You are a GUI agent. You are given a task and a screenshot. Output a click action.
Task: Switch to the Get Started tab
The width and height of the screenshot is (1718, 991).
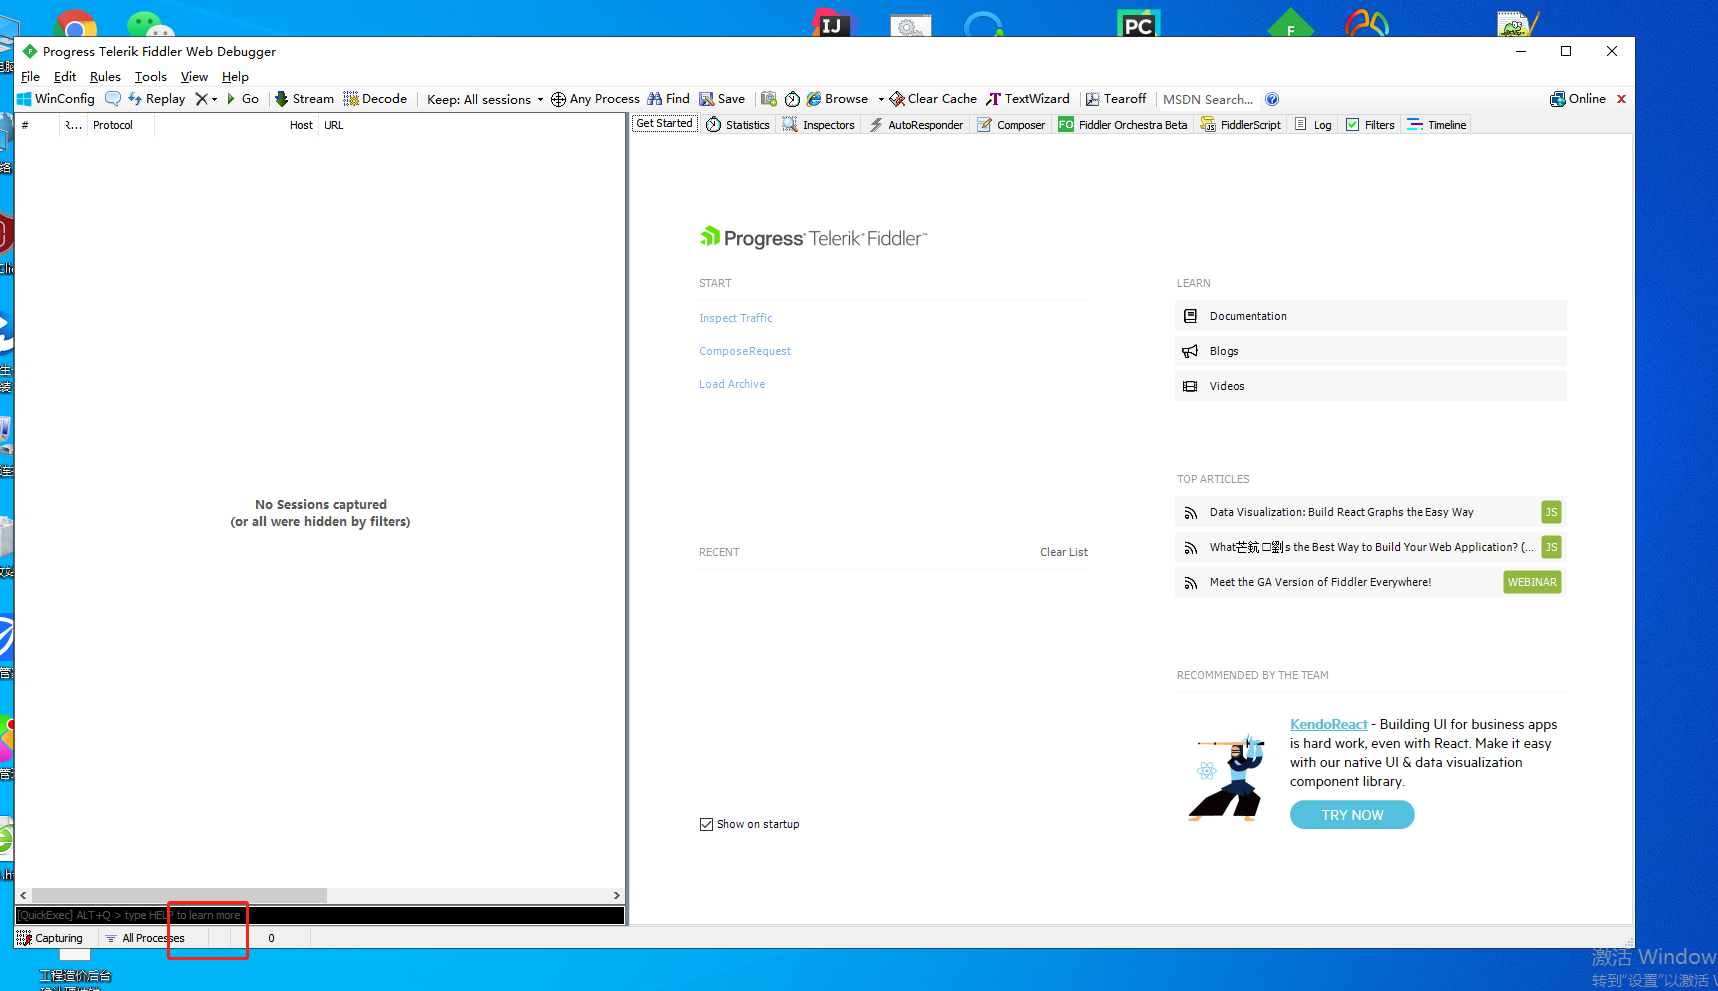tap(664, 124)
